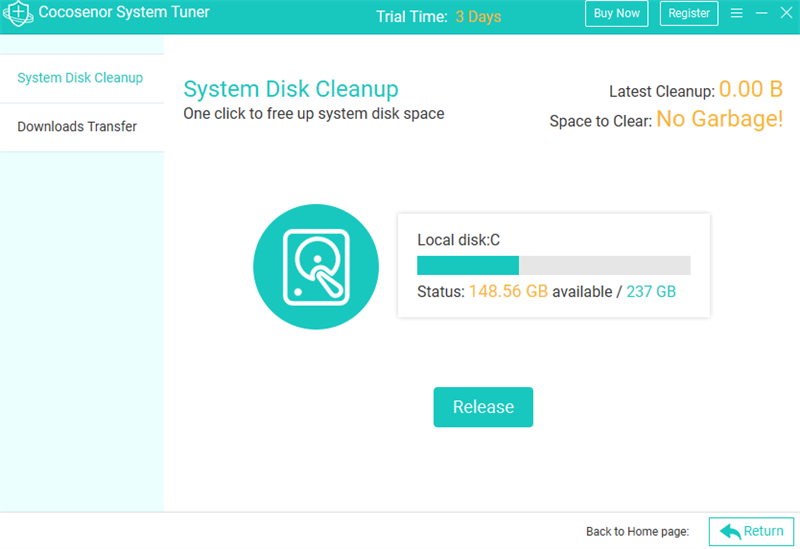800x549 pixels.
Task: Click the No Garbage! status text
Action: point(719,120)
